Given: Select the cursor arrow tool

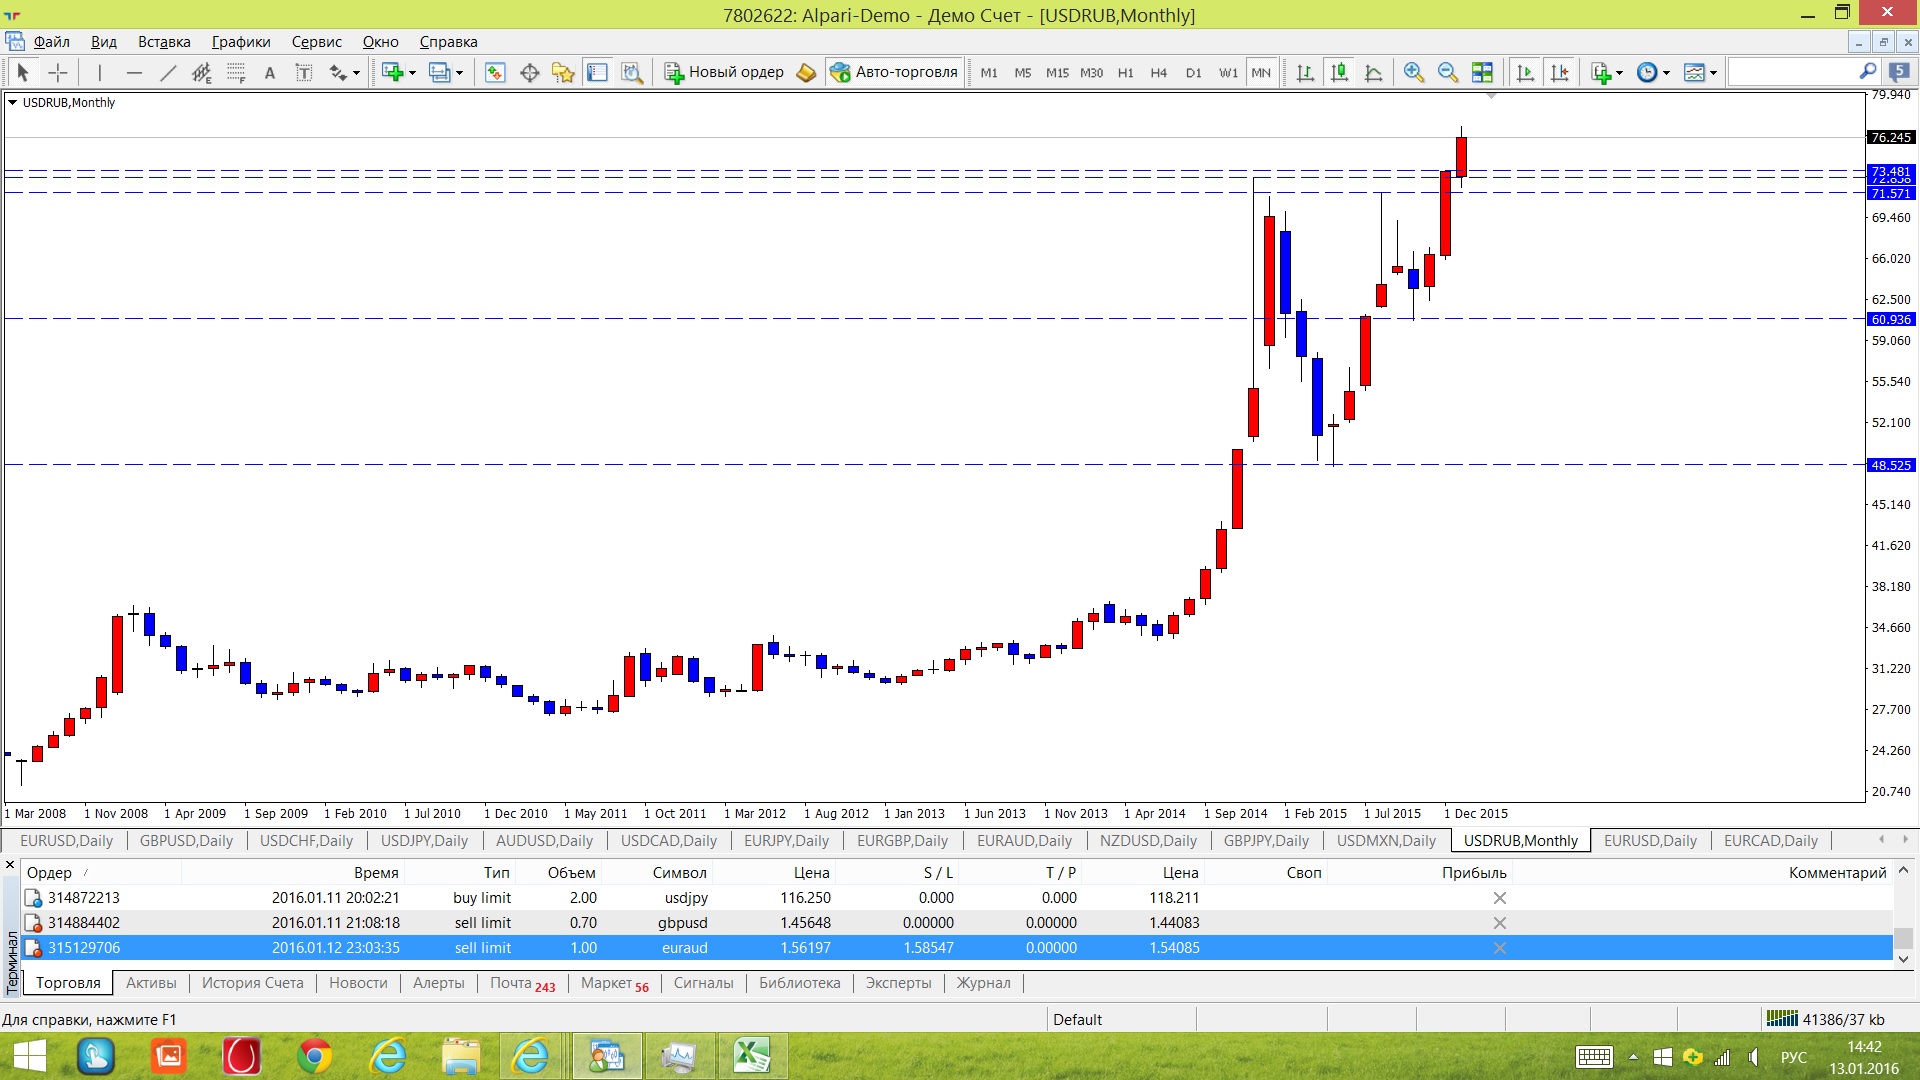Looking at the screenshot, I should pos(23,72).
